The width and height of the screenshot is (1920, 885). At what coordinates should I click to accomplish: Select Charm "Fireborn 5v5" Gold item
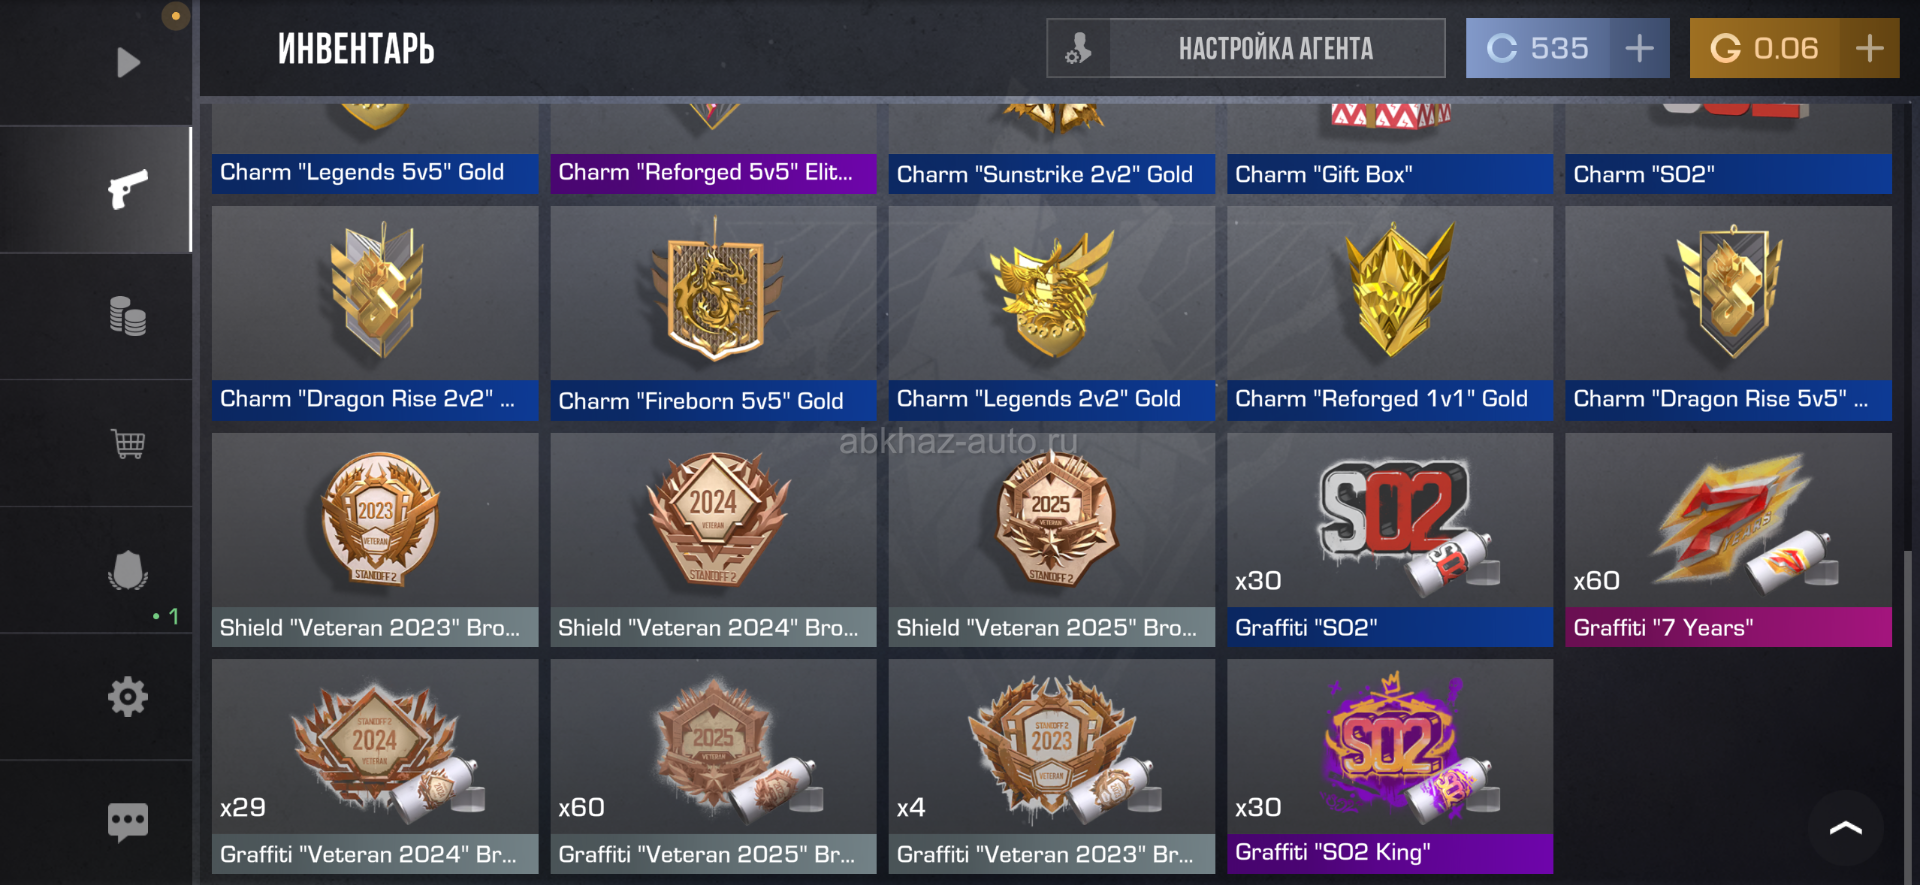(713, 313)
